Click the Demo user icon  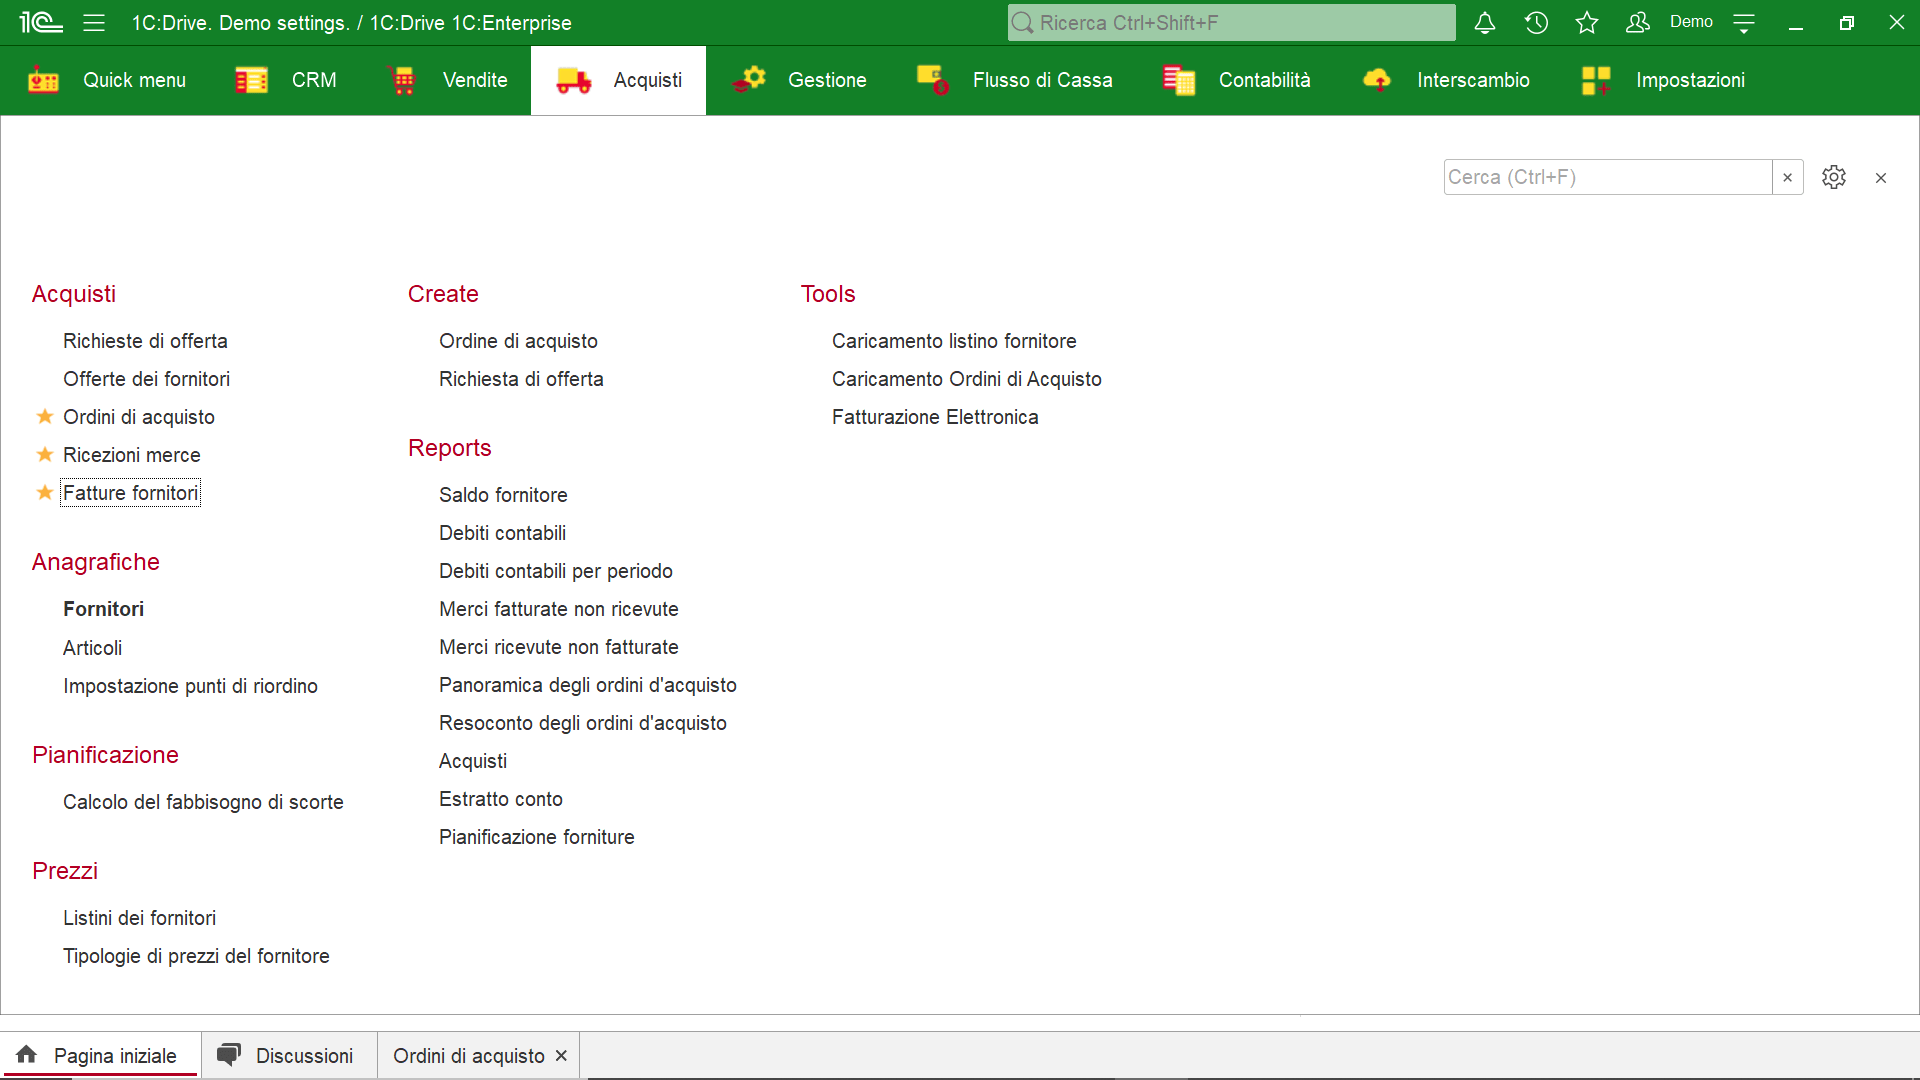point(1637,22)
